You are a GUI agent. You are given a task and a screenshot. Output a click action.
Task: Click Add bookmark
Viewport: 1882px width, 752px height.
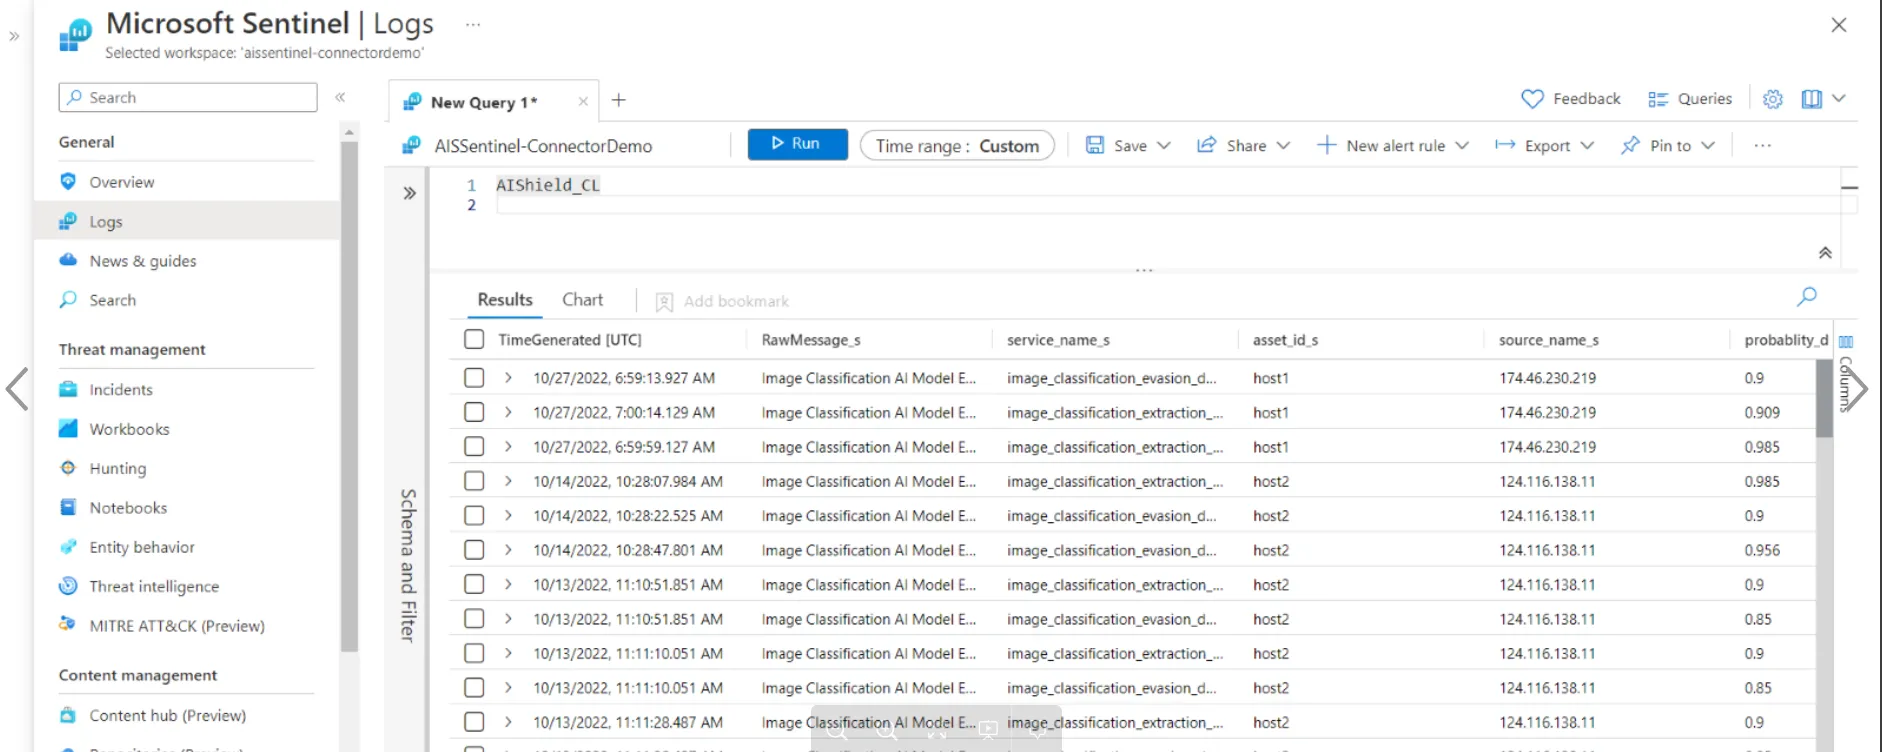coord(722,301)
